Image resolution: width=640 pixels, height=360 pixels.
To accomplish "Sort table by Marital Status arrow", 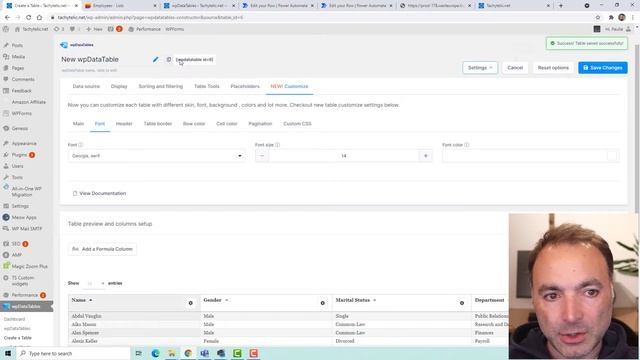I will click(x=374, y=300).
